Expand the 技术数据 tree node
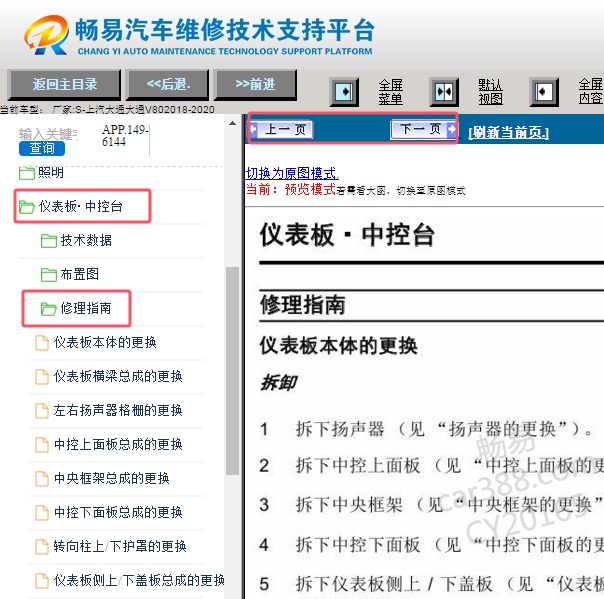This screenshot has height=599, width=604. tap(86, 241)
